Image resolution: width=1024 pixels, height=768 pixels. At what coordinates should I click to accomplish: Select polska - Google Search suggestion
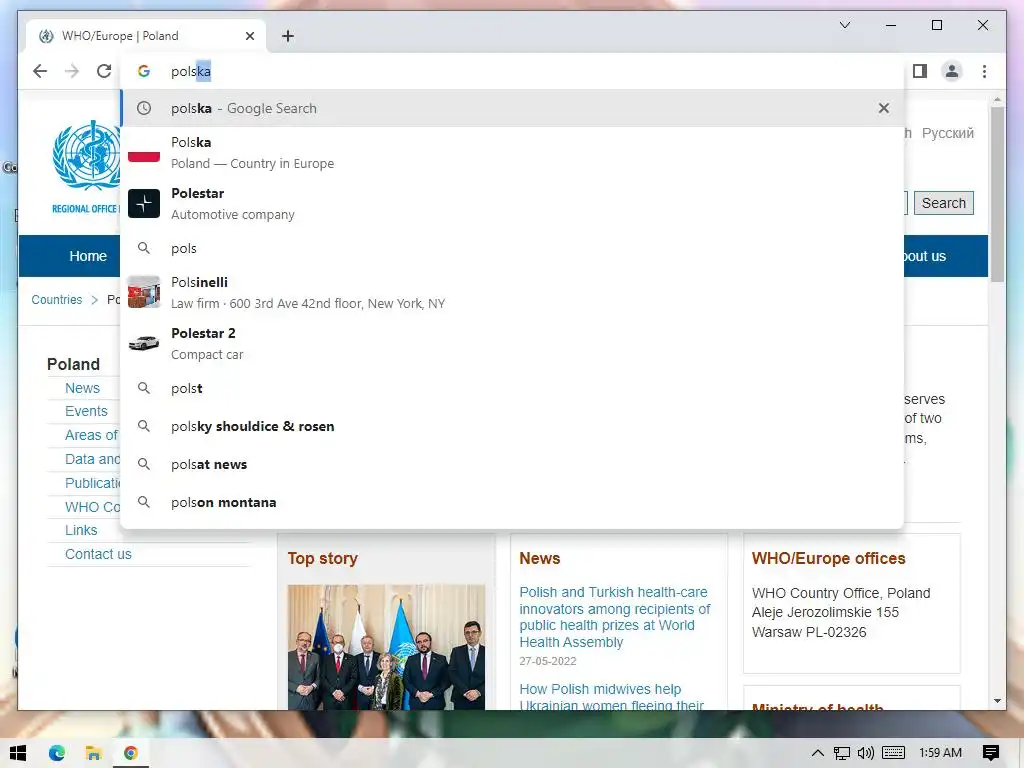point(512,108)
